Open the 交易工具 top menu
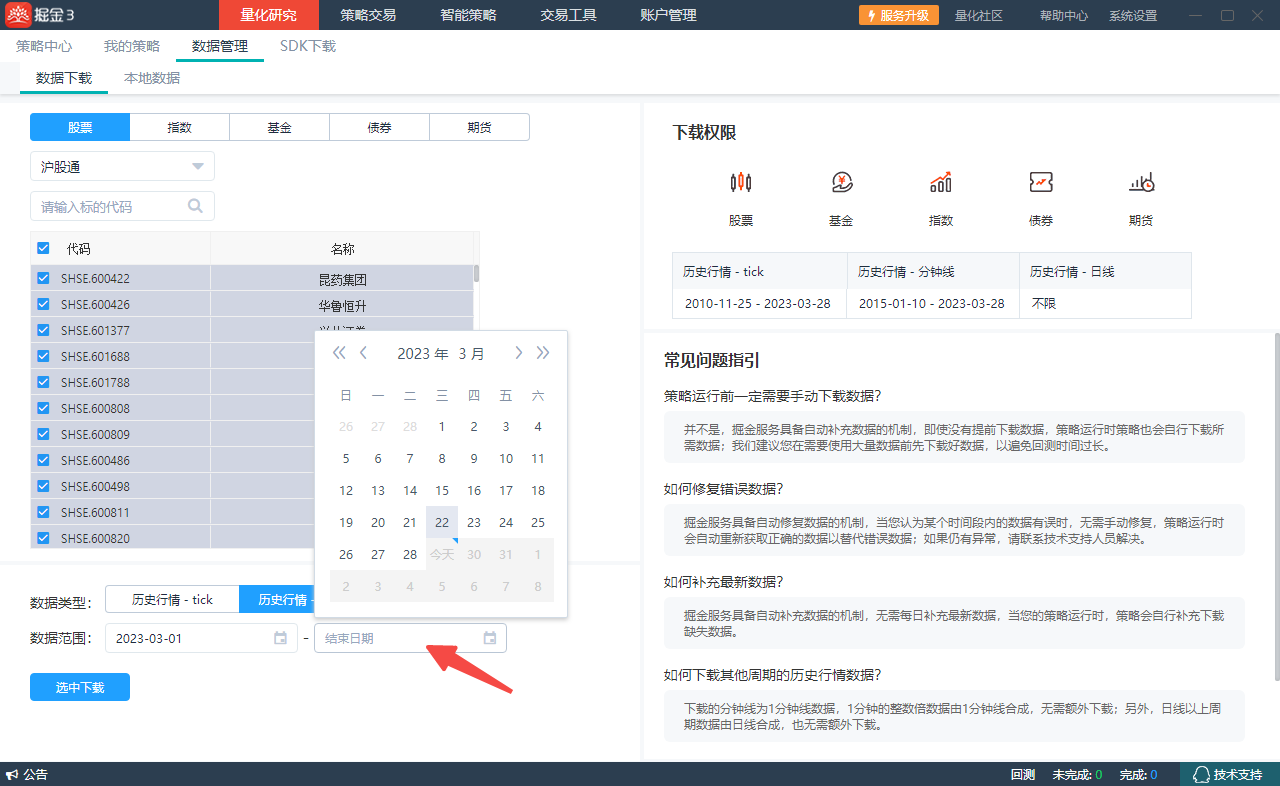This screenshot has height=786, width=1280. point(568,15)
